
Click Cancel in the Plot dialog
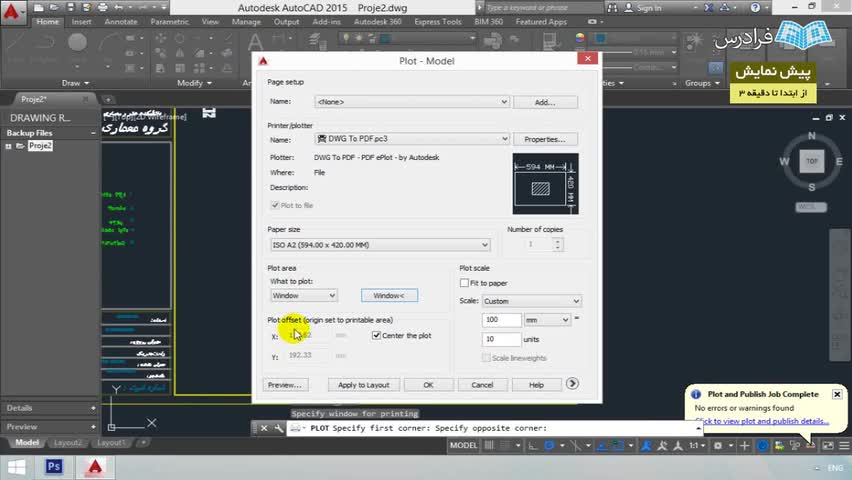482,385
